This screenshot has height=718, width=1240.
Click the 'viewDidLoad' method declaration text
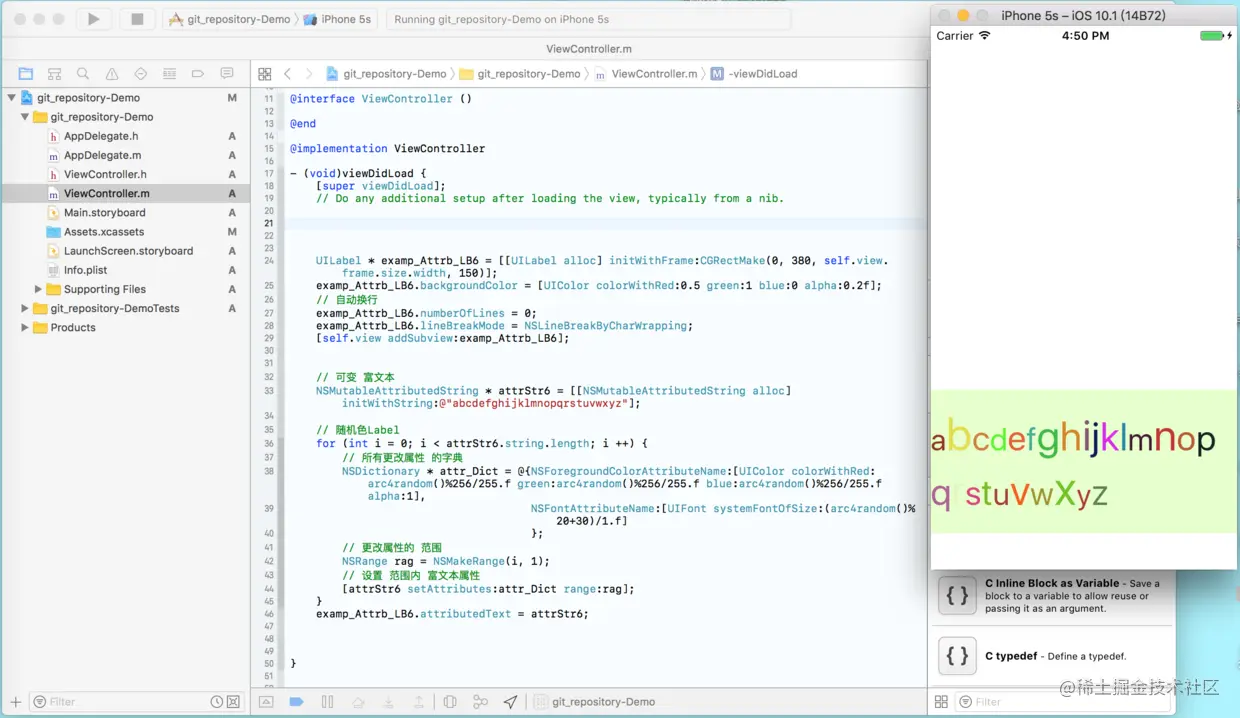click(357, 173)
